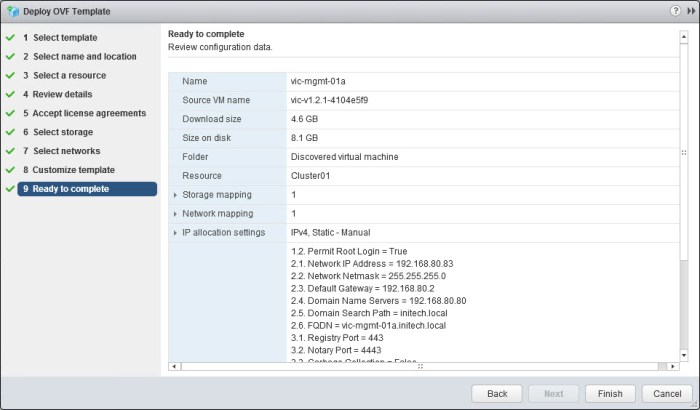Screen dimensions: 700x410
Task: Click the horizontal scrollbar right arrow
Action: (673, 367)
